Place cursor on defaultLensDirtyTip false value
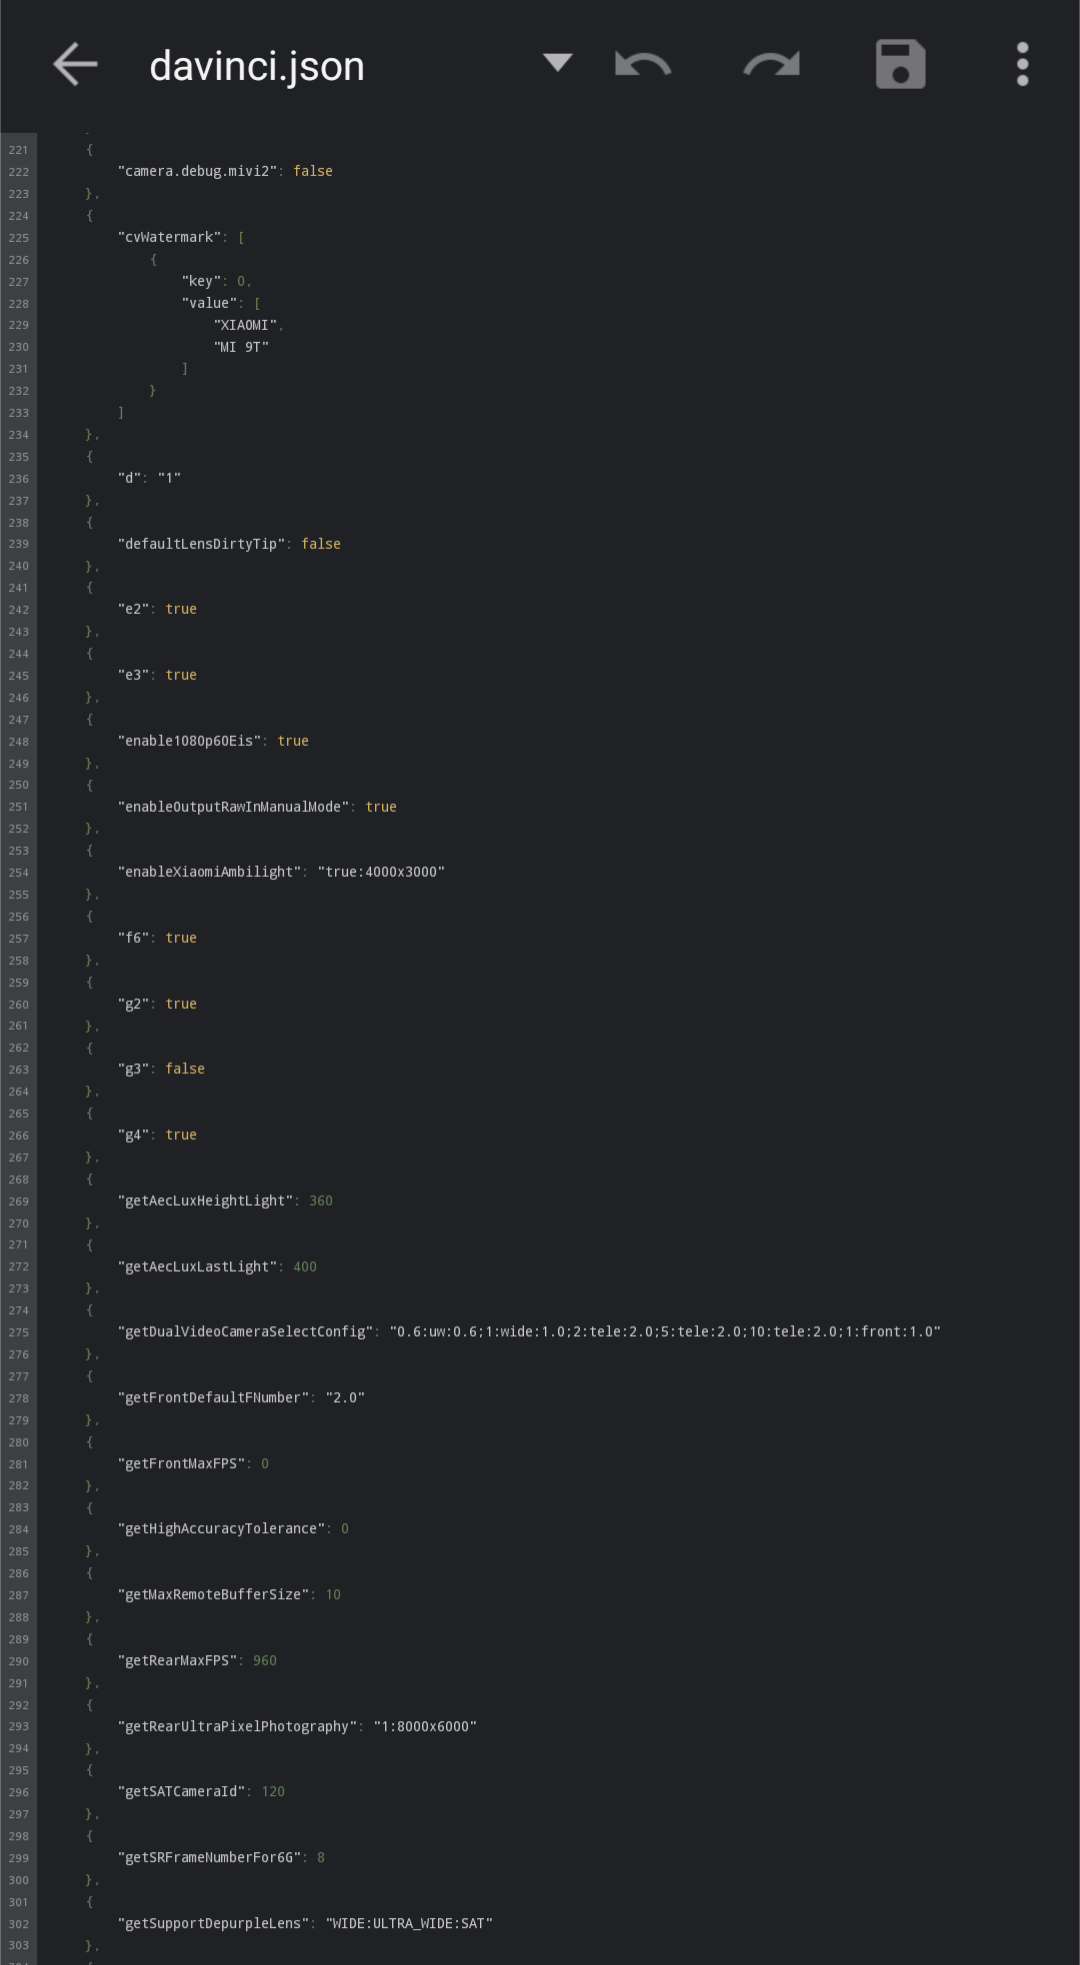1080x1965 pixels. [x=321, y=544]
